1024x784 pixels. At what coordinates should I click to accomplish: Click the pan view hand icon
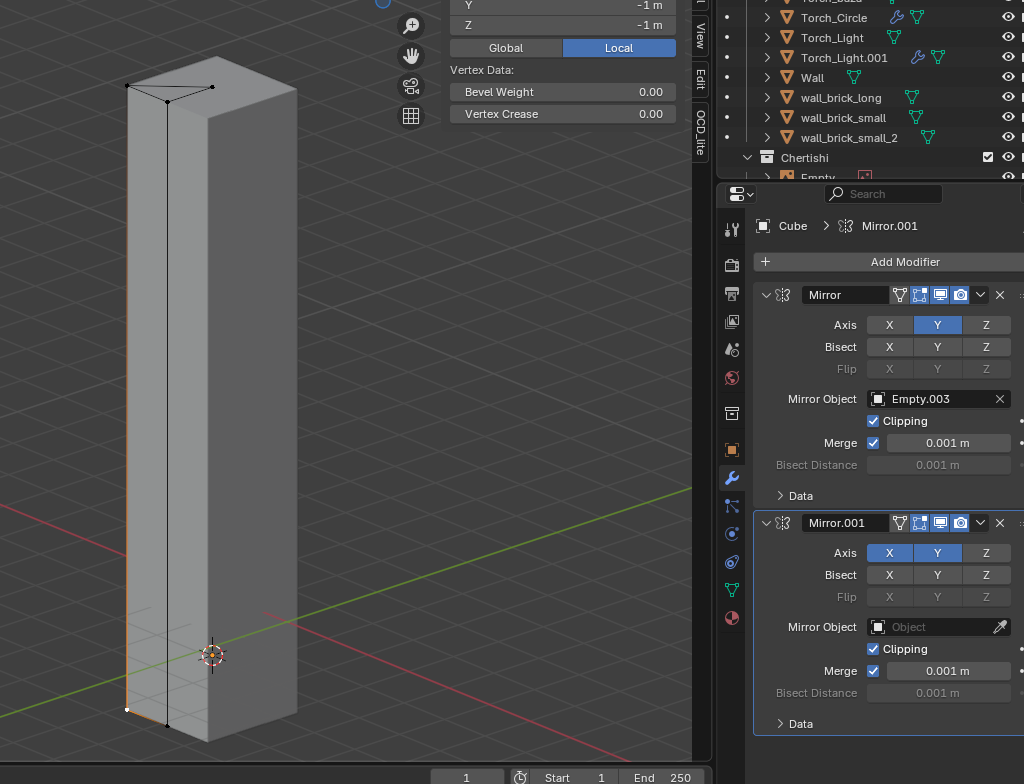pos(410,56)
